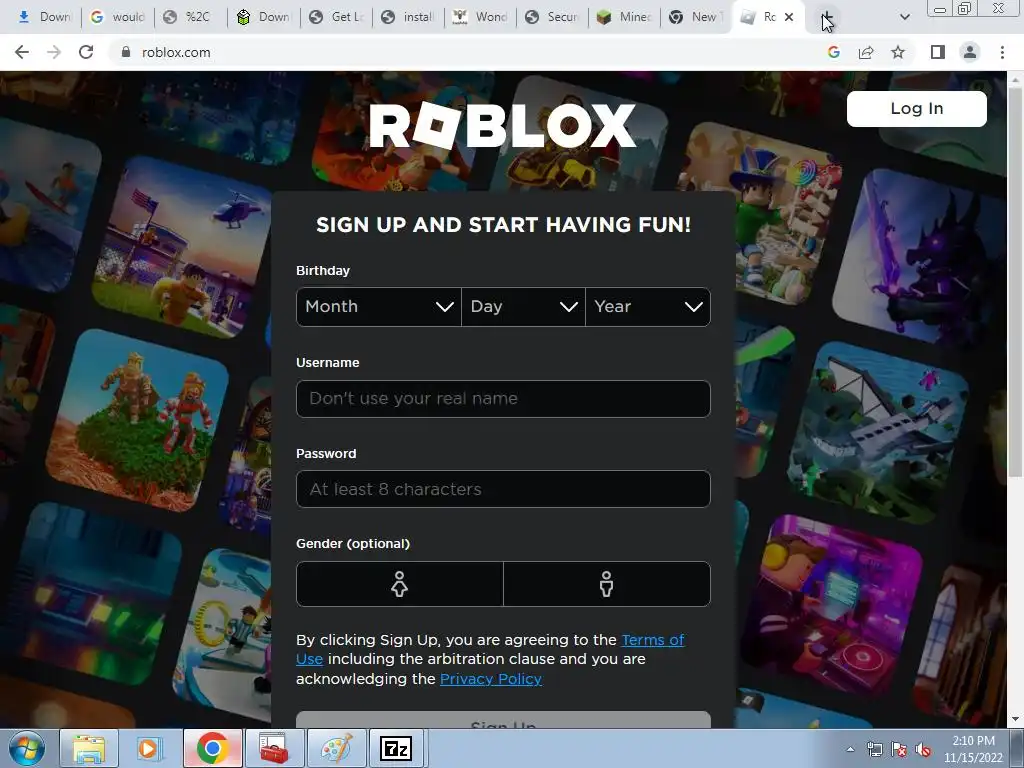Switch to the first Downloads tab
The image size is (1024, 768).
(44, 17)
